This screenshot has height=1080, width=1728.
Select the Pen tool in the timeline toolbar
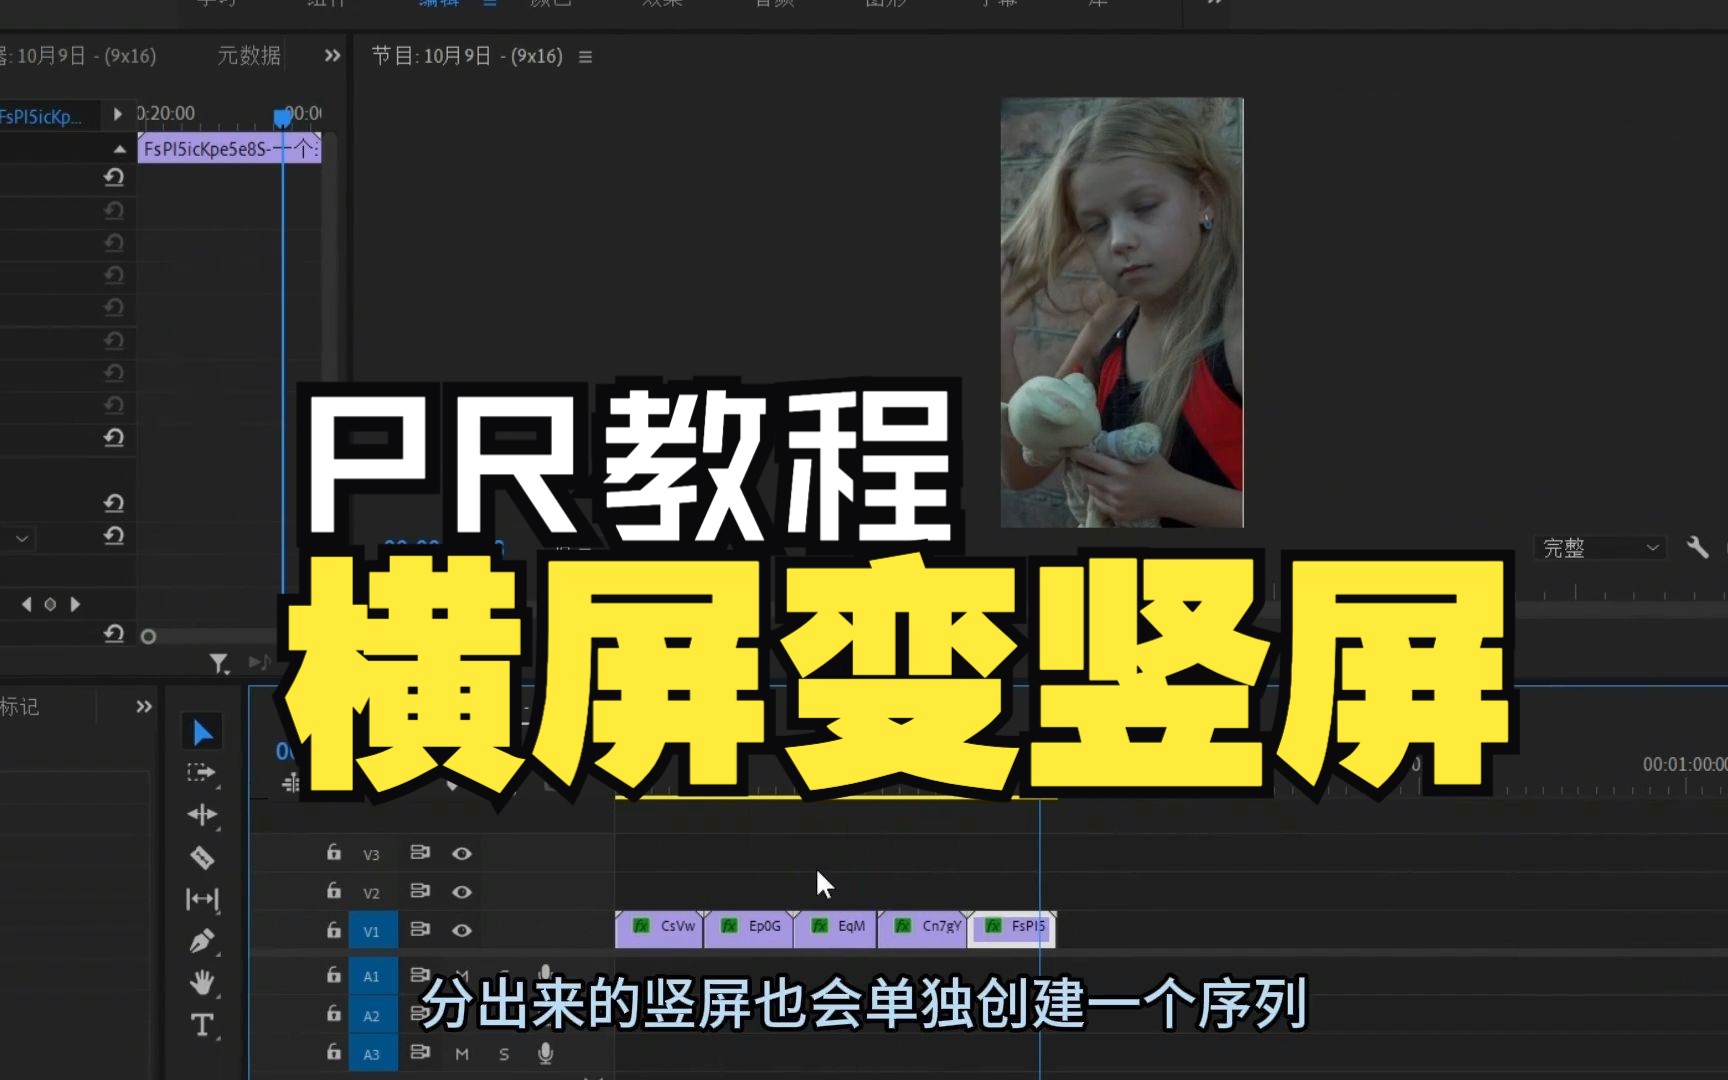pos(202,940)
